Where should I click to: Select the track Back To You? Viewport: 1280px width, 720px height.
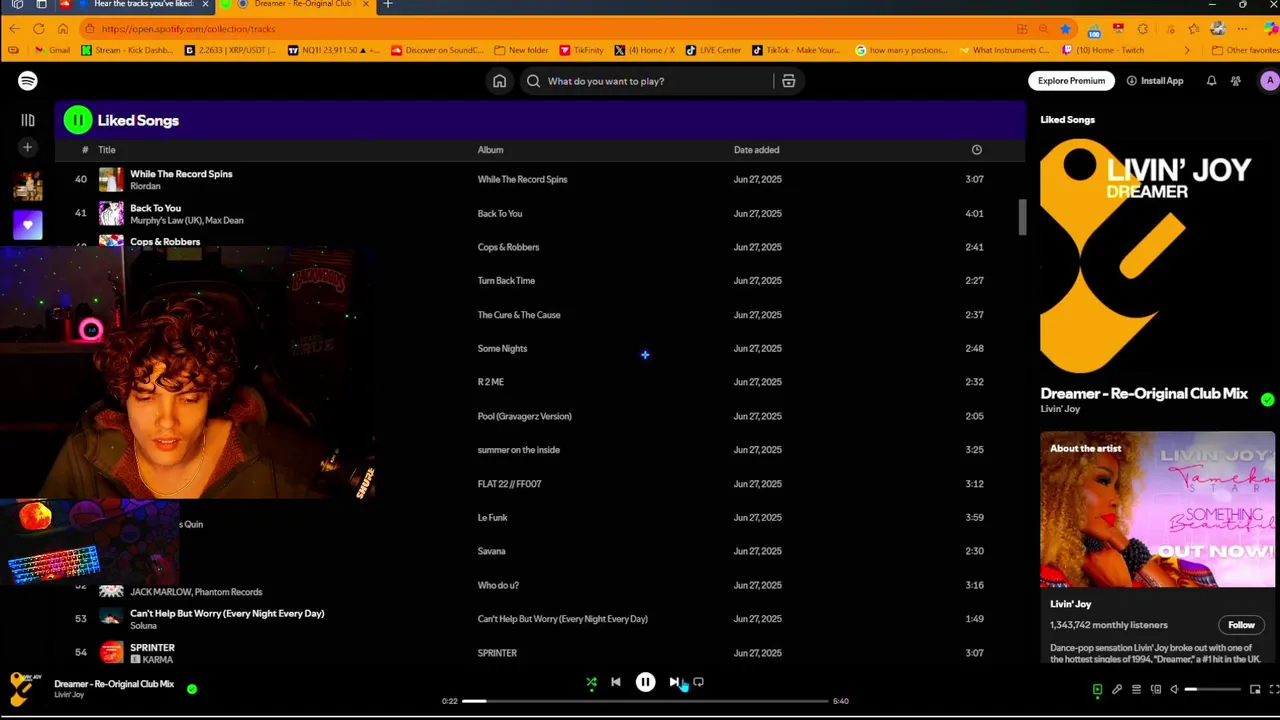155,208
